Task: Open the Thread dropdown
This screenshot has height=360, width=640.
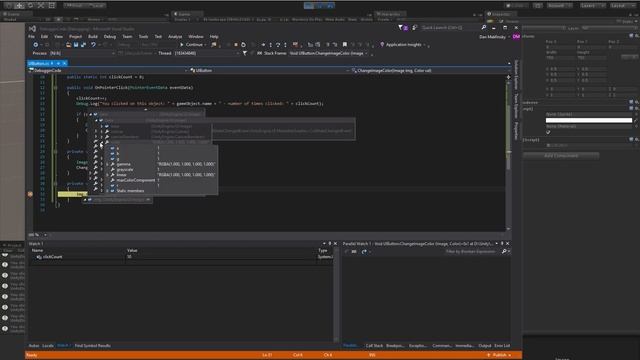Action: point(206,53)
